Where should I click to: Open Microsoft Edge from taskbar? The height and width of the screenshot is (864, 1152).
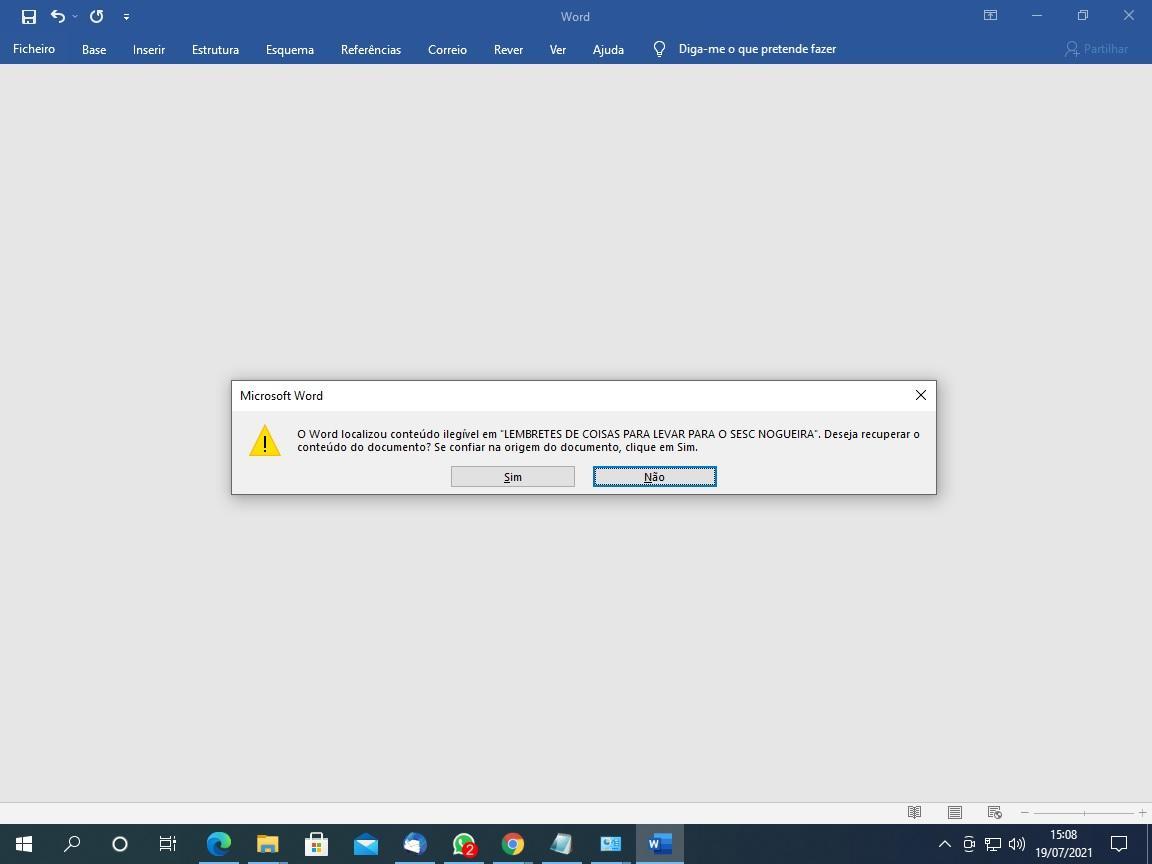coord(218,844)
